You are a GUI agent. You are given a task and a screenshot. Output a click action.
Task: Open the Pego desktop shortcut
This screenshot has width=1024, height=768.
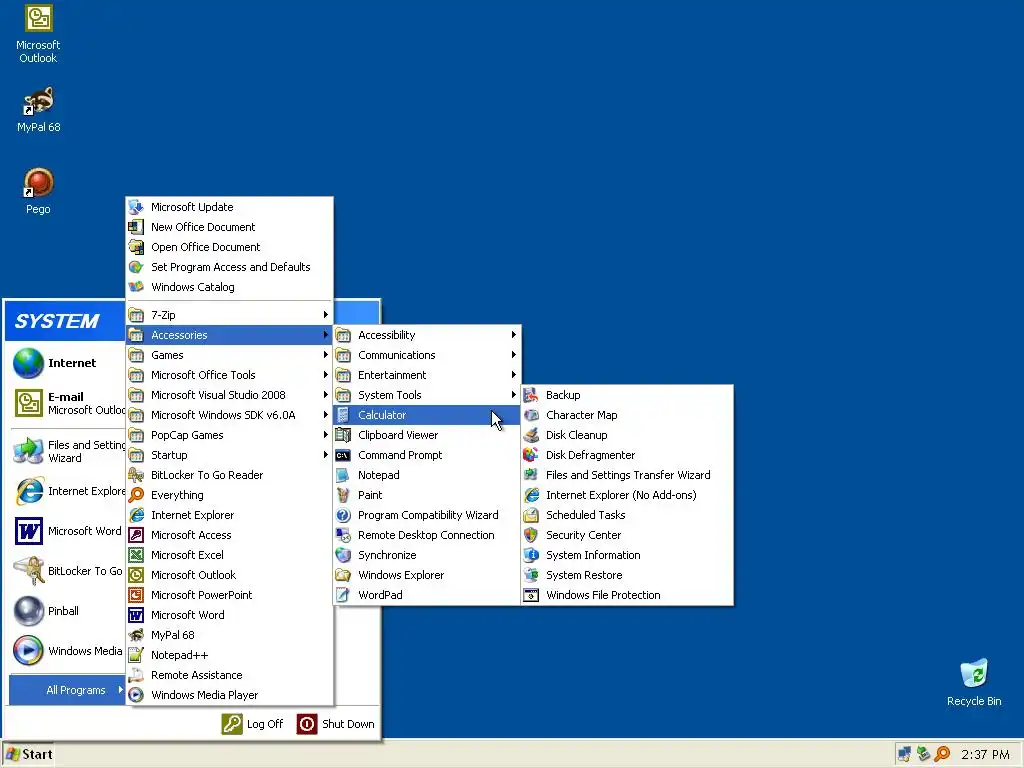pyautogui.click(x=38, y=191)
